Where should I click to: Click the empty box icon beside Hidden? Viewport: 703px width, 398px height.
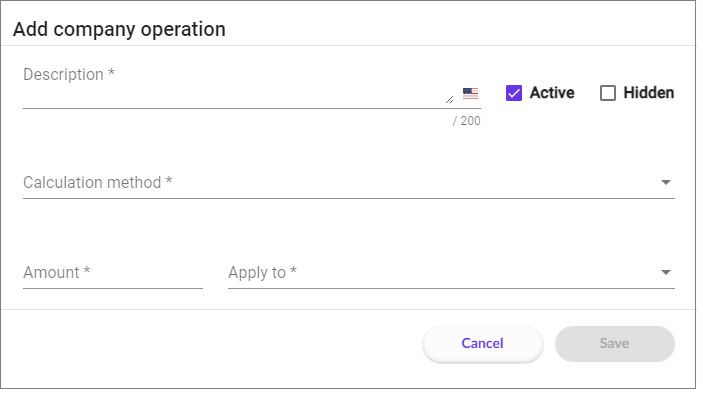(x=608, y=93)
